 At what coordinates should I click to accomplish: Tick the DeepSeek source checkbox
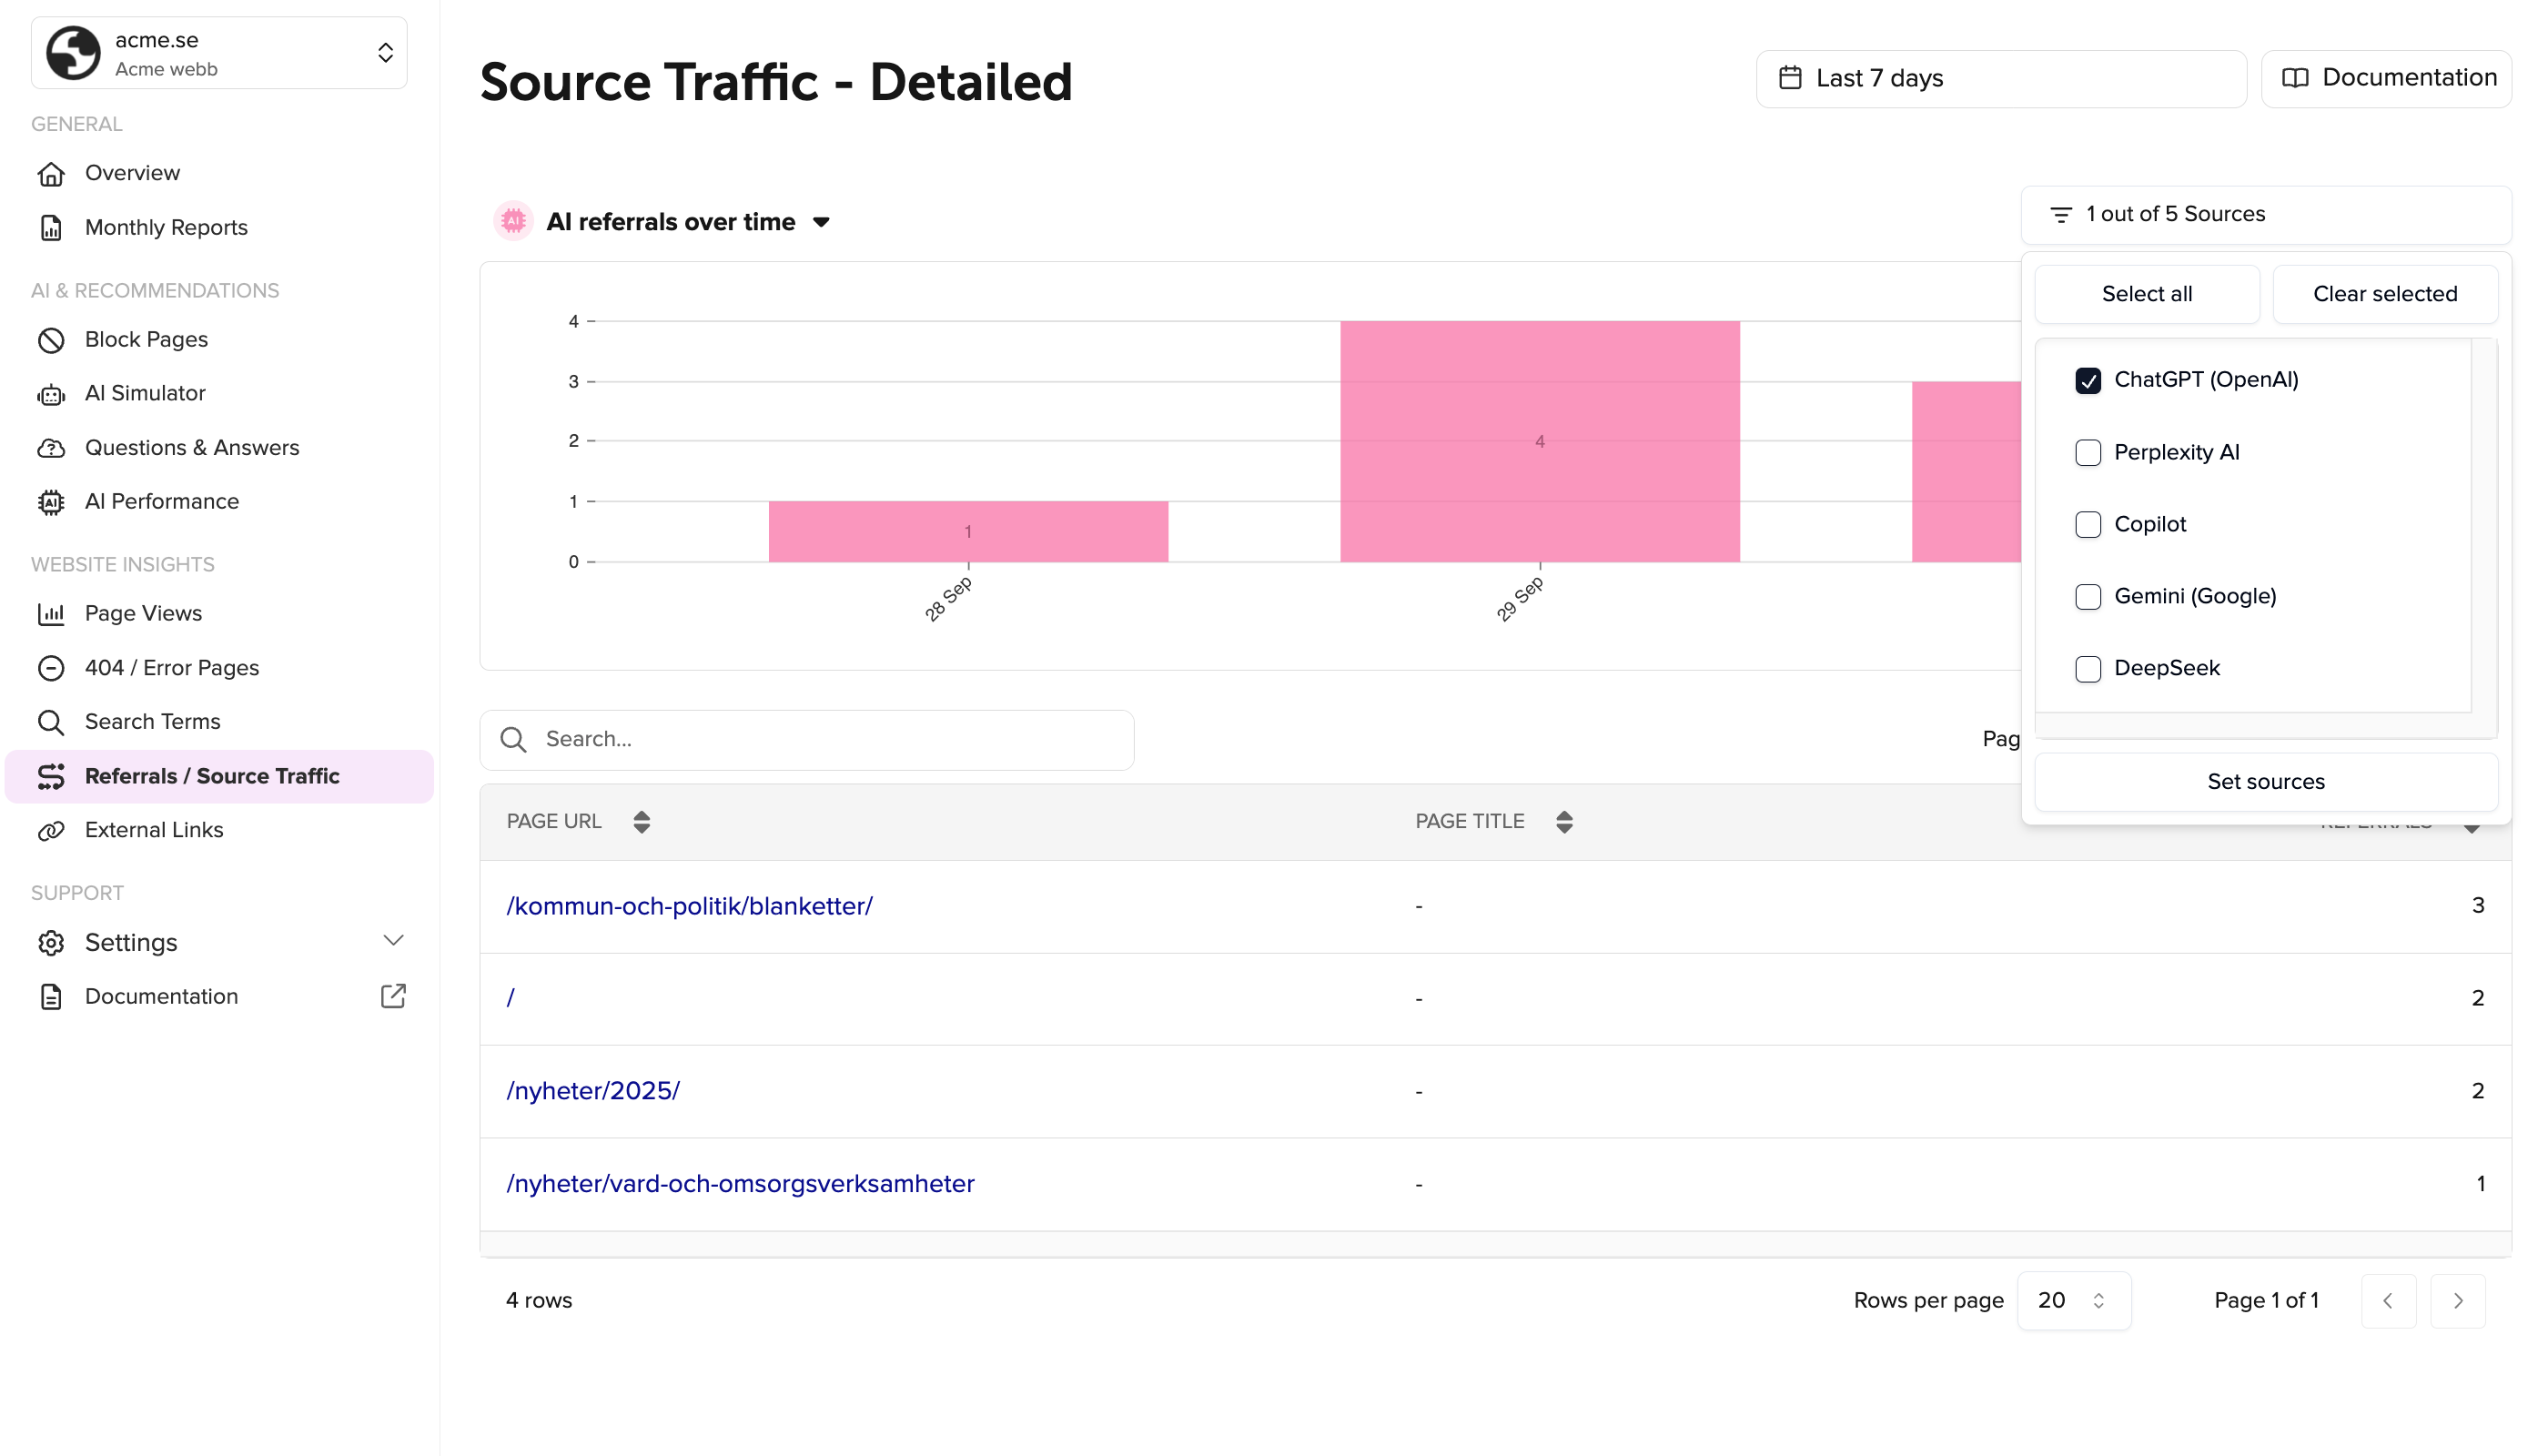[x=2088, y=669]
